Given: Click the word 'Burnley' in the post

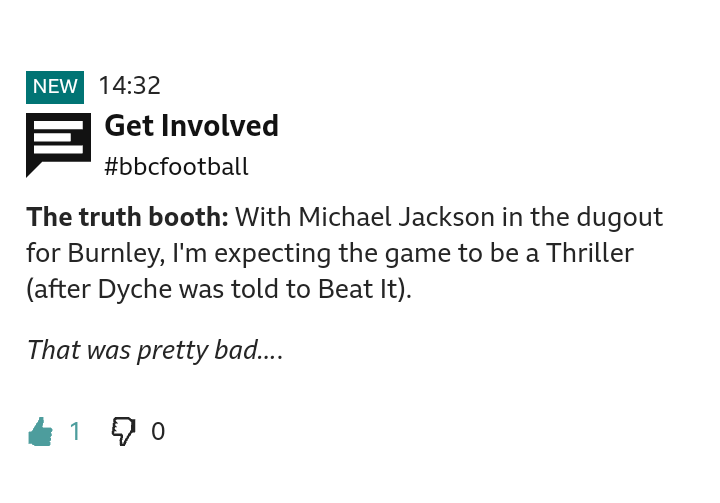Looking at the screenshot, I should point(116,253).
